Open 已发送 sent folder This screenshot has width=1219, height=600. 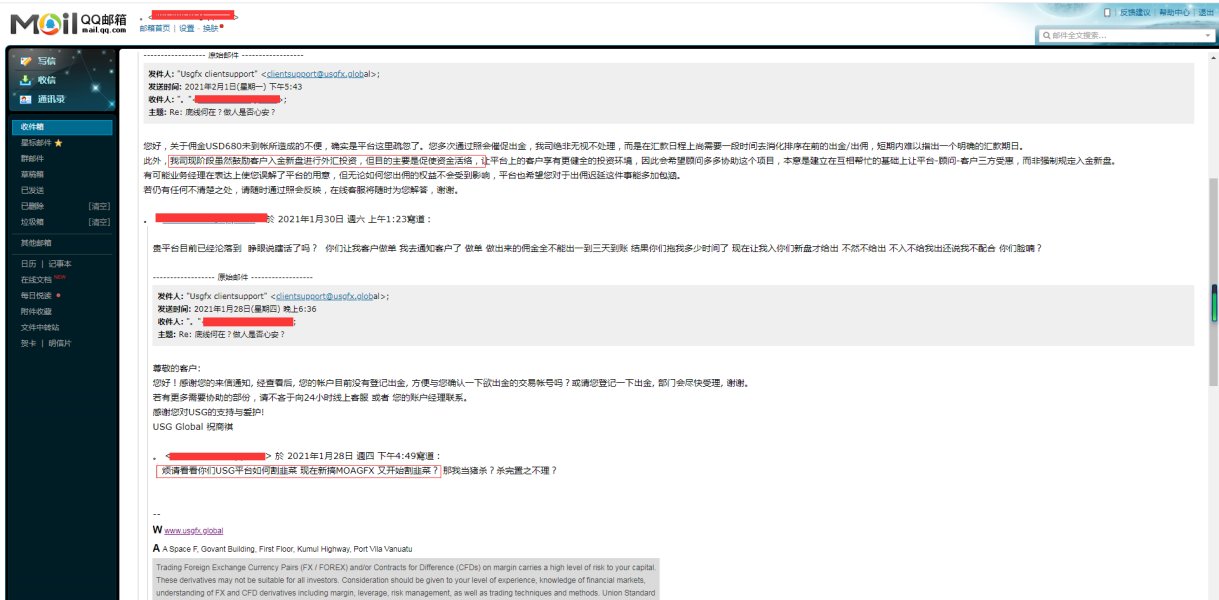[x=33, y=190]
